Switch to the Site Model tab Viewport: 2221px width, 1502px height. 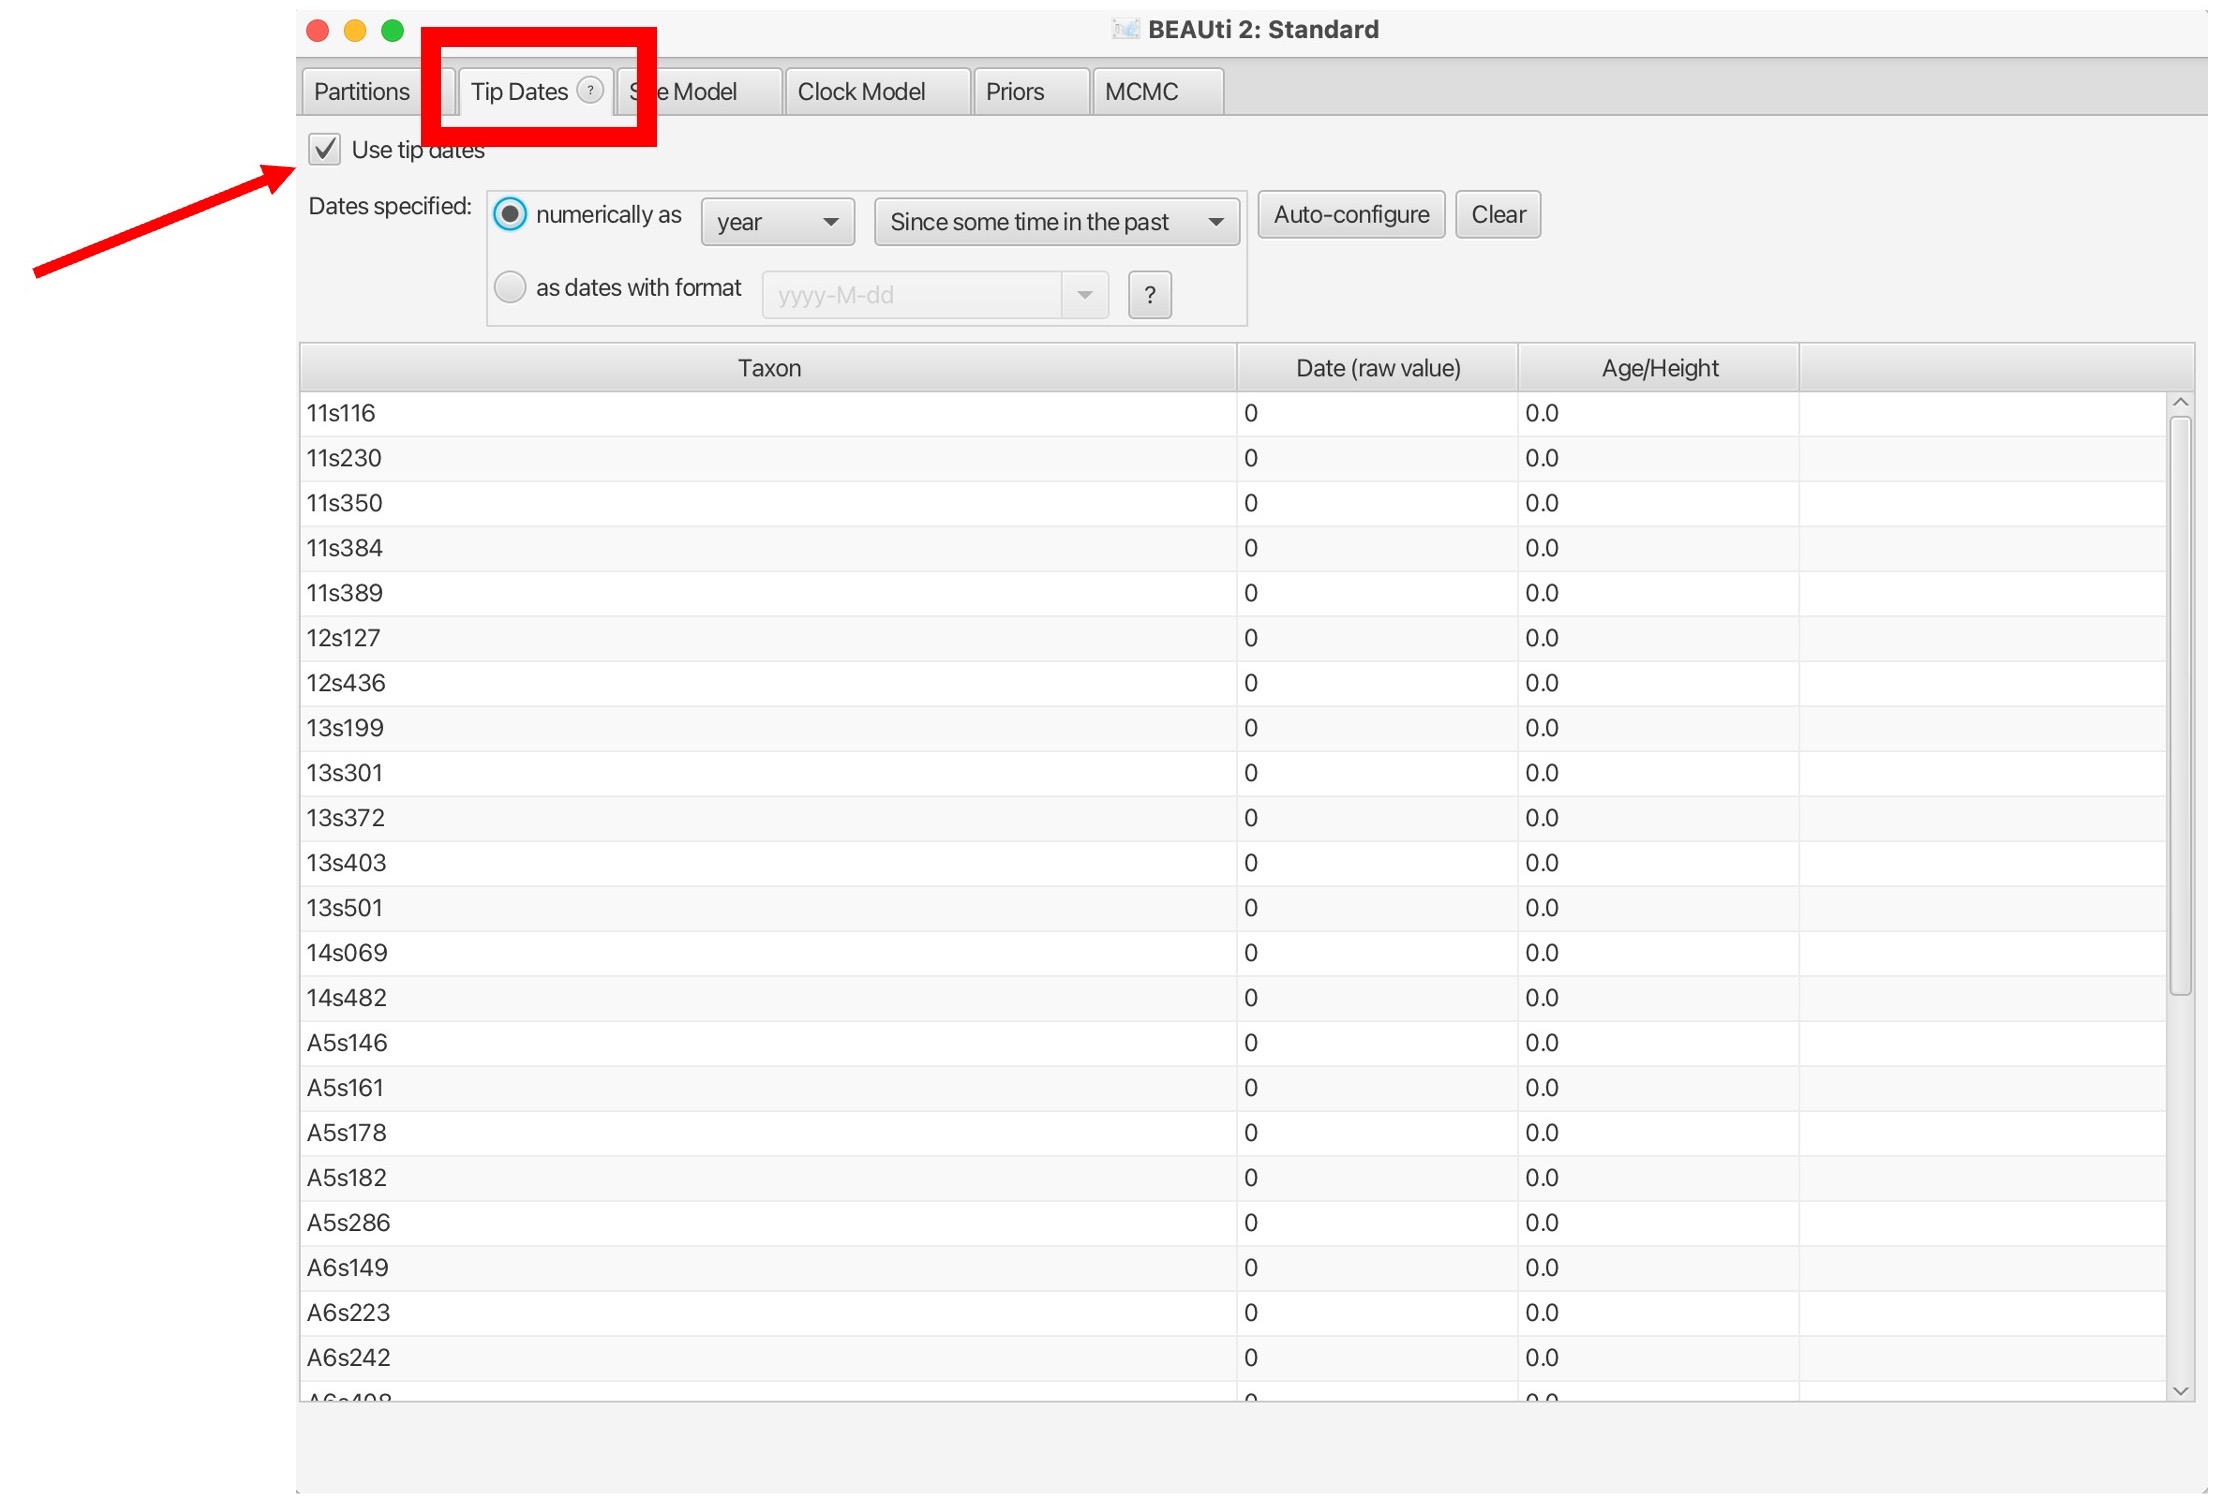pyautogui.click(x=699, y=92)
